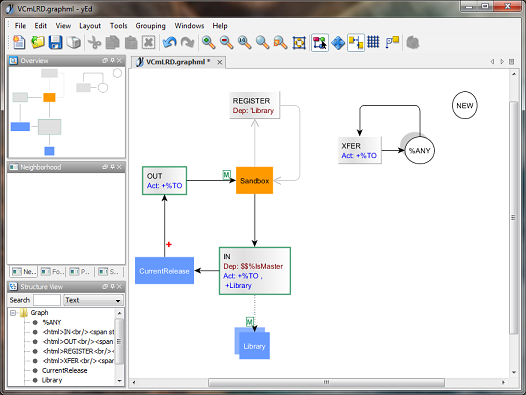Viewport: 526px width, 395px height.
Task: Open the Text search type dropdown
Action: 93,300
